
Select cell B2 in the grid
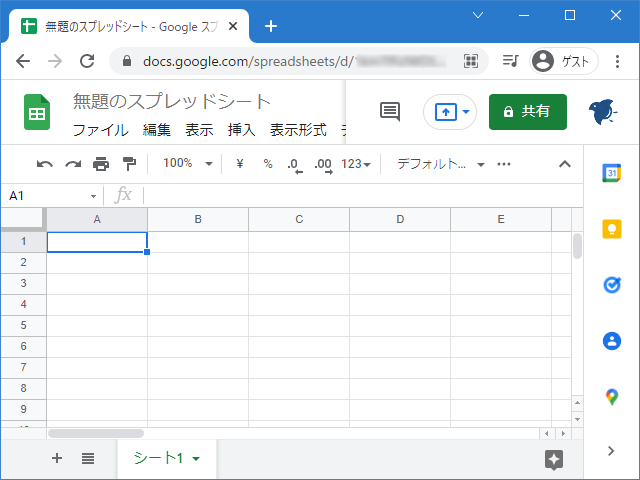[198, 262]
